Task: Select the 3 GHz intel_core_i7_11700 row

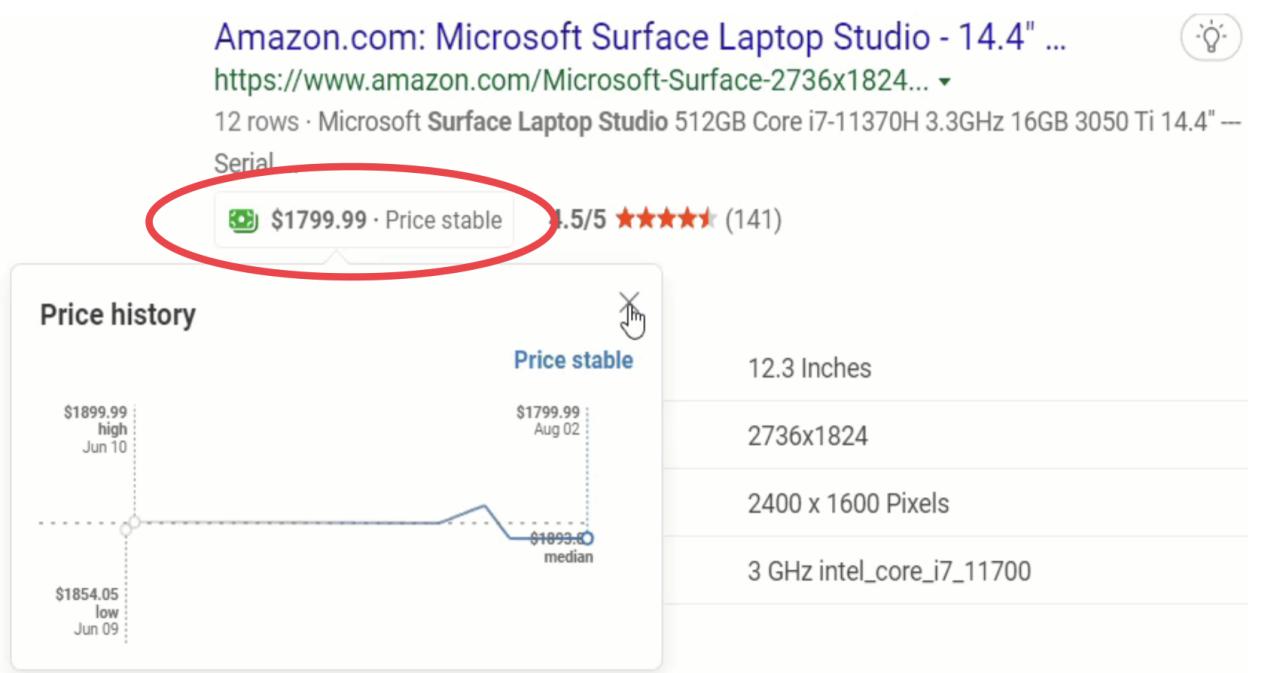Action: (889, 572)
